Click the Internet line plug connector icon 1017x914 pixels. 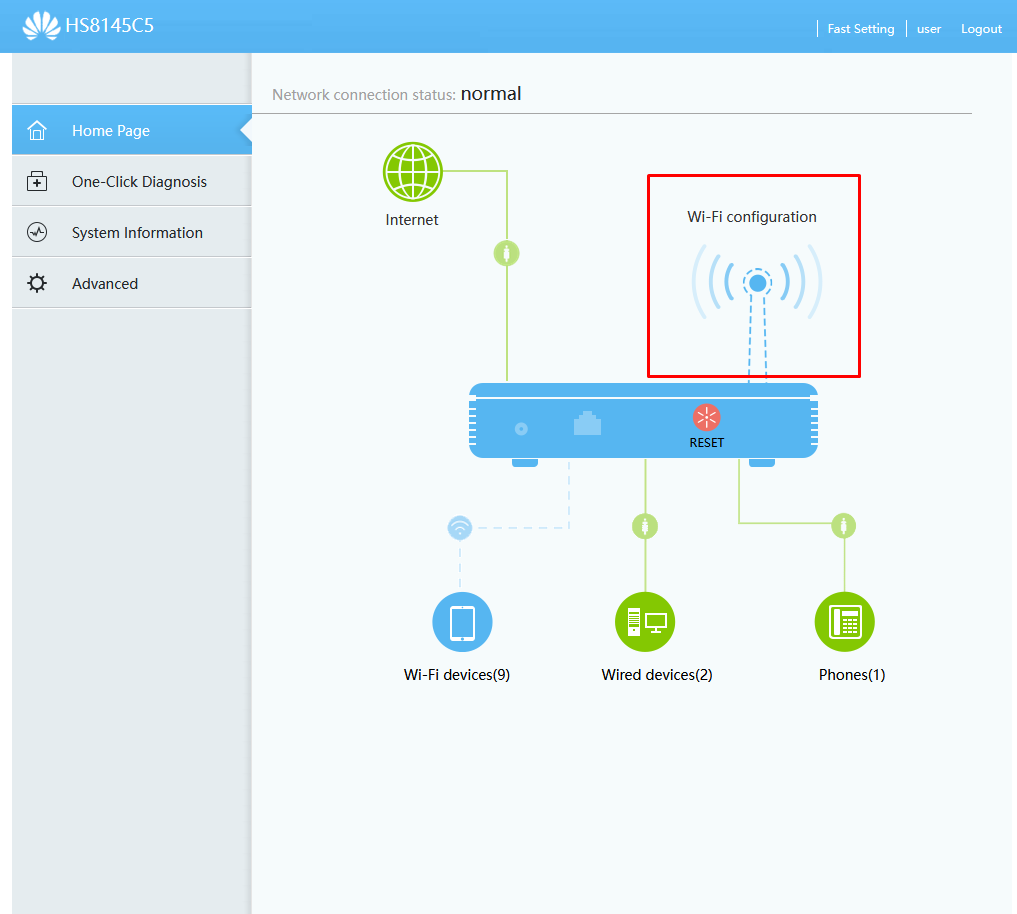[507, 253]
